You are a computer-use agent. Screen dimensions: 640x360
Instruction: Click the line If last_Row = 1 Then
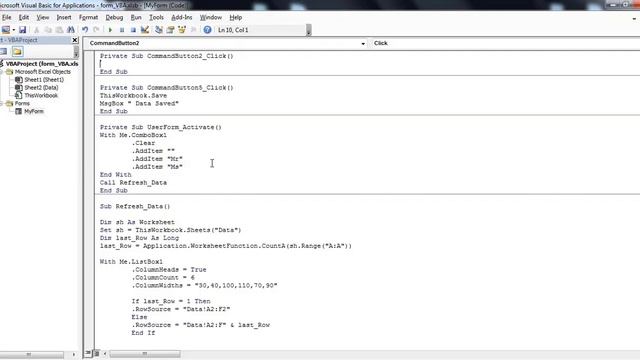pos(171,301)
